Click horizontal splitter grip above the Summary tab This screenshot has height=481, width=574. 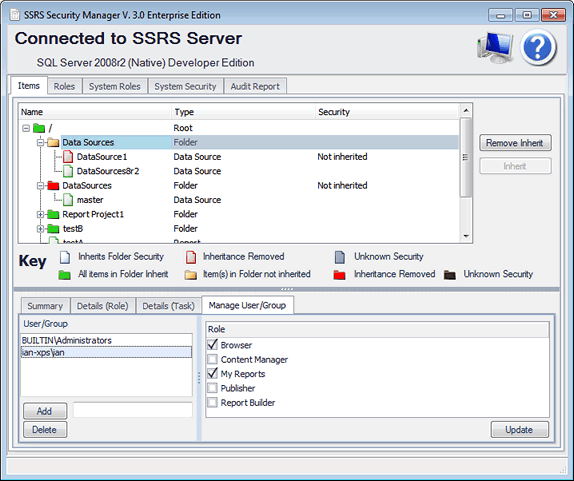[287, 290]
